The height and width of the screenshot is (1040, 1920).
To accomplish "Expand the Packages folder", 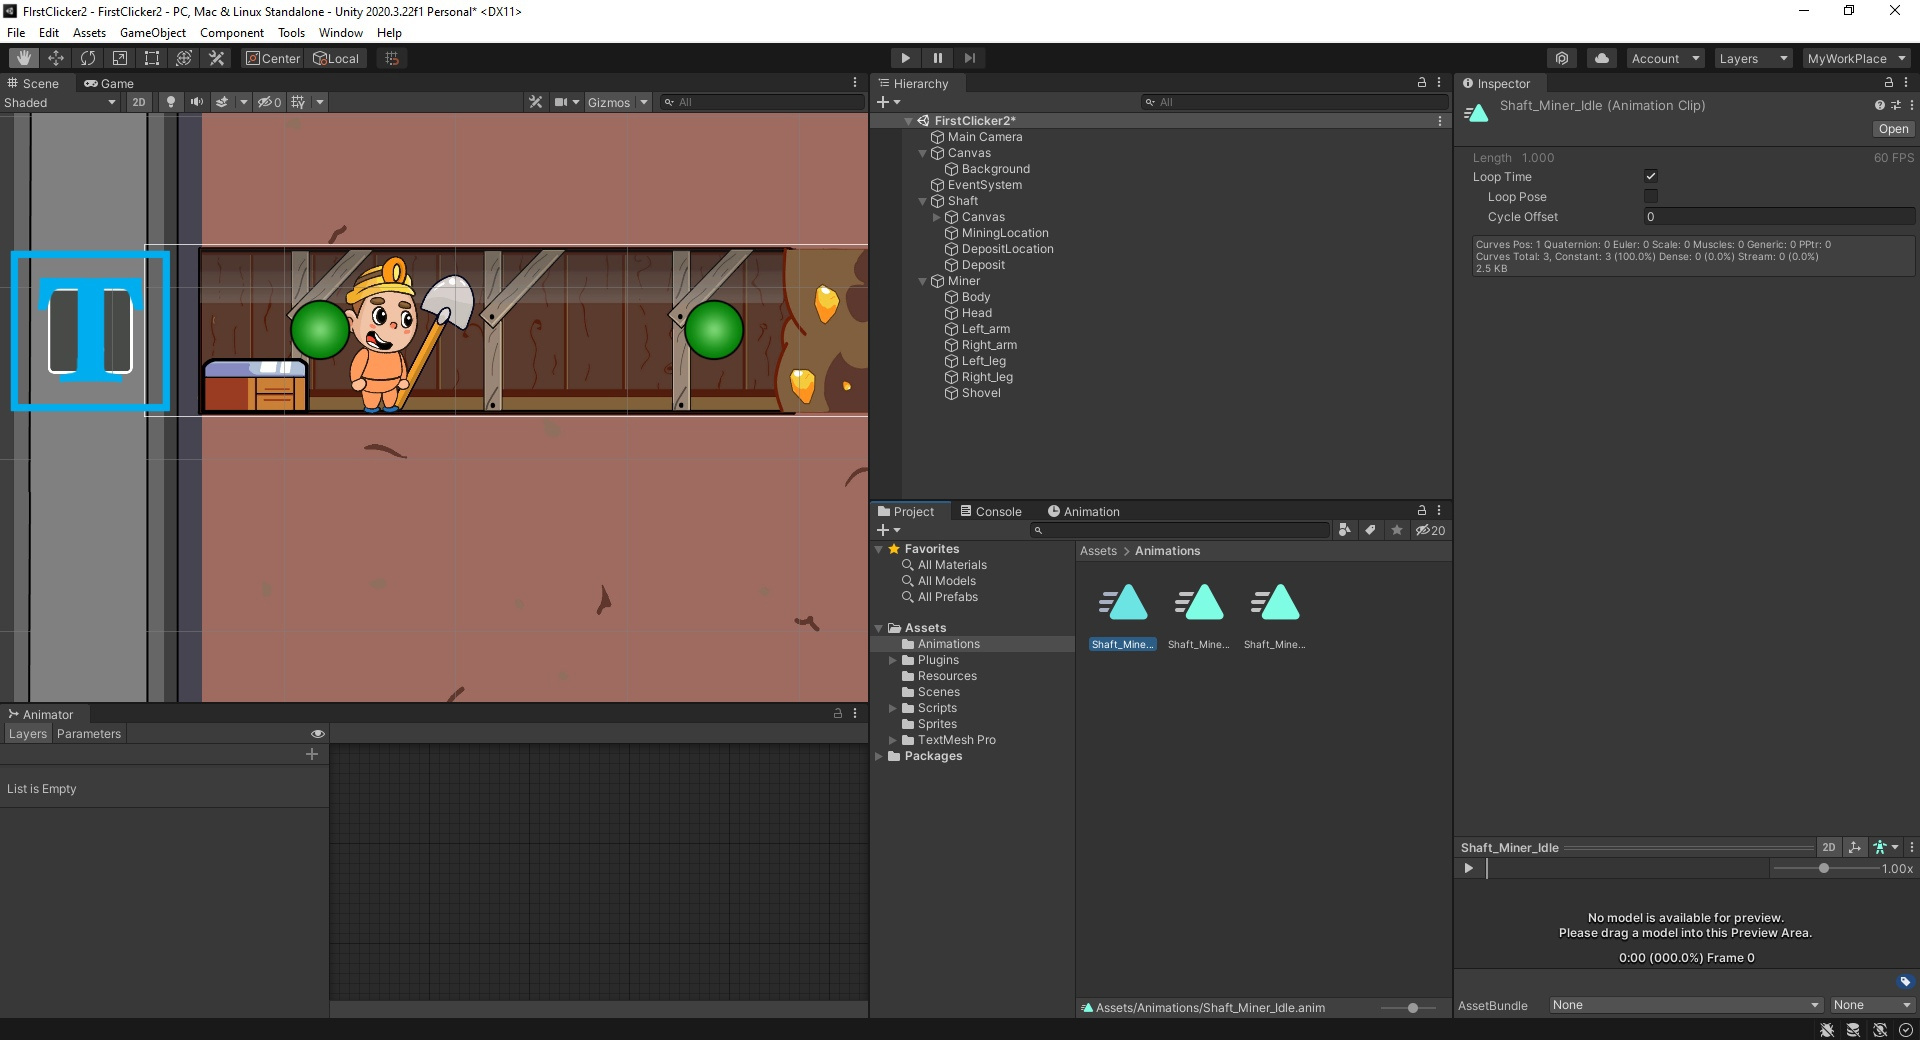I will pos(879,756).
